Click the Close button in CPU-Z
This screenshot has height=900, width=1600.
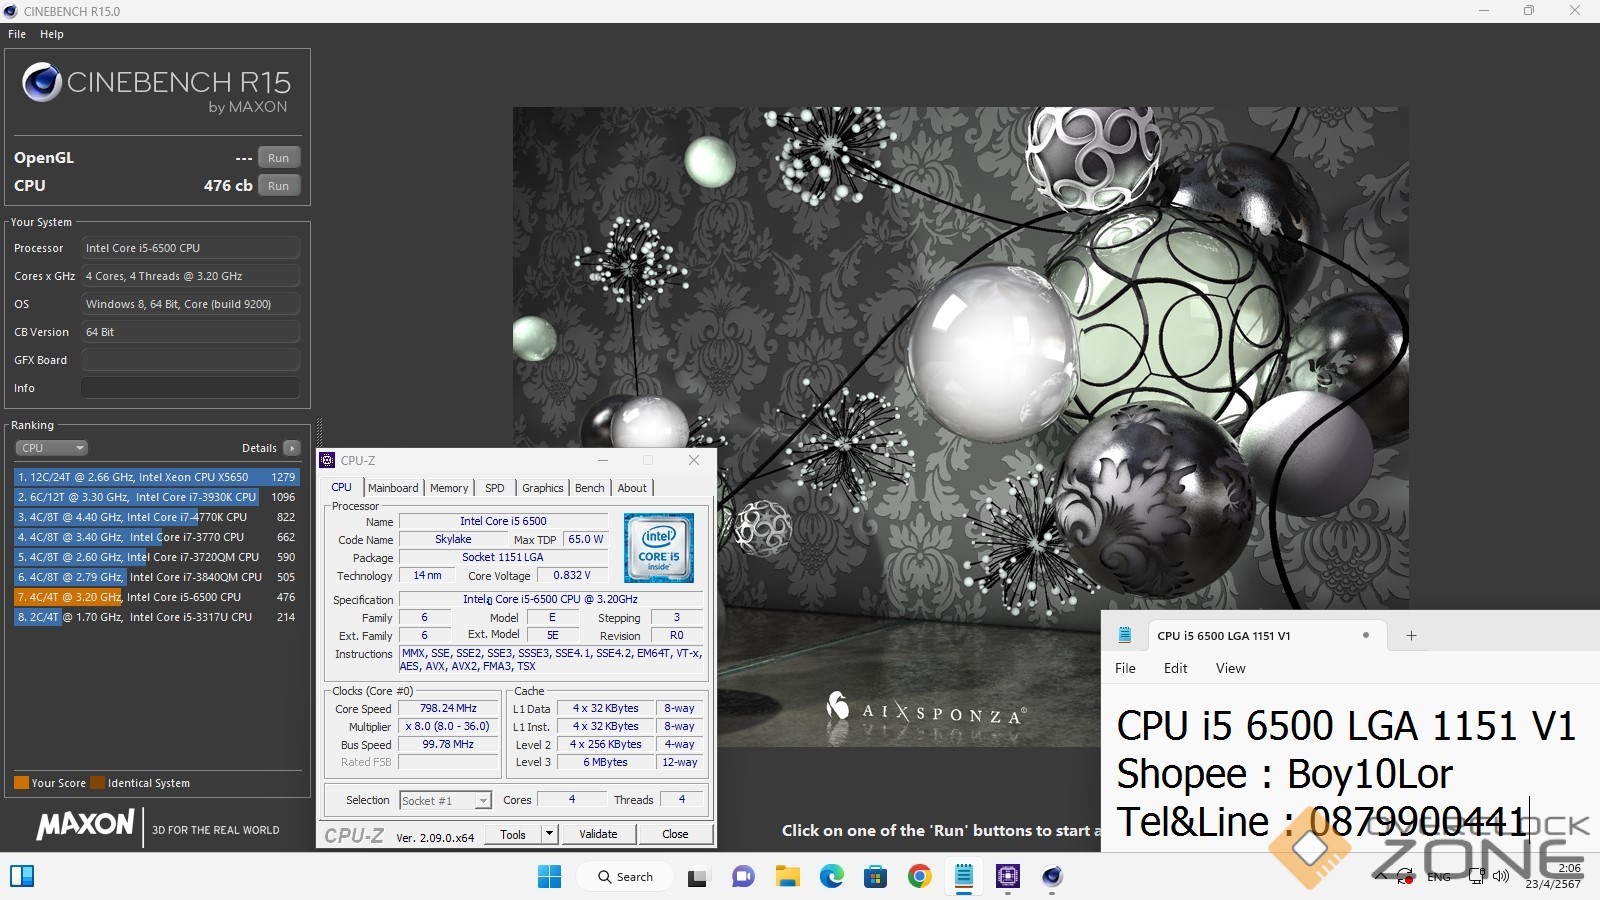click(x=675, y=834)
